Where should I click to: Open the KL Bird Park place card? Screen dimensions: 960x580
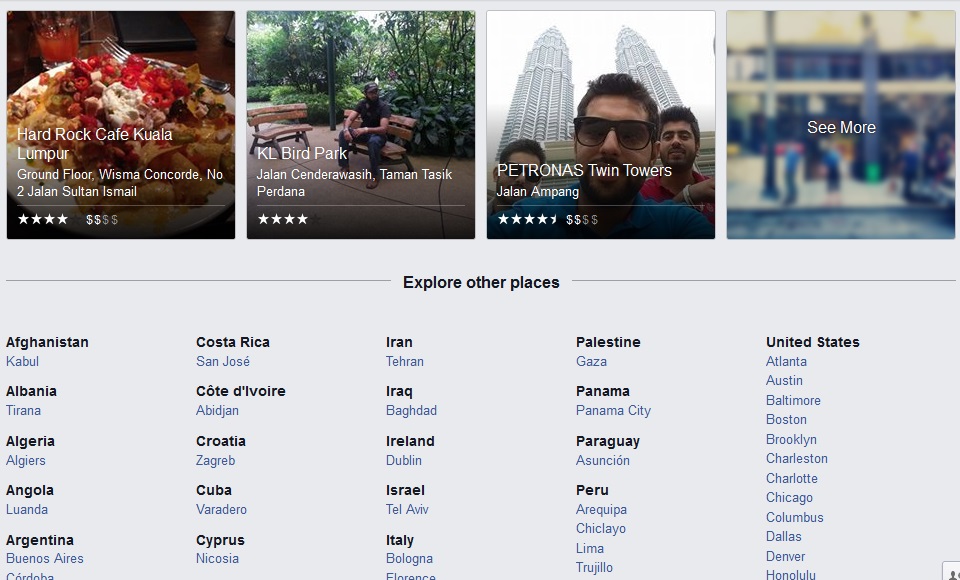click(361, 125)
